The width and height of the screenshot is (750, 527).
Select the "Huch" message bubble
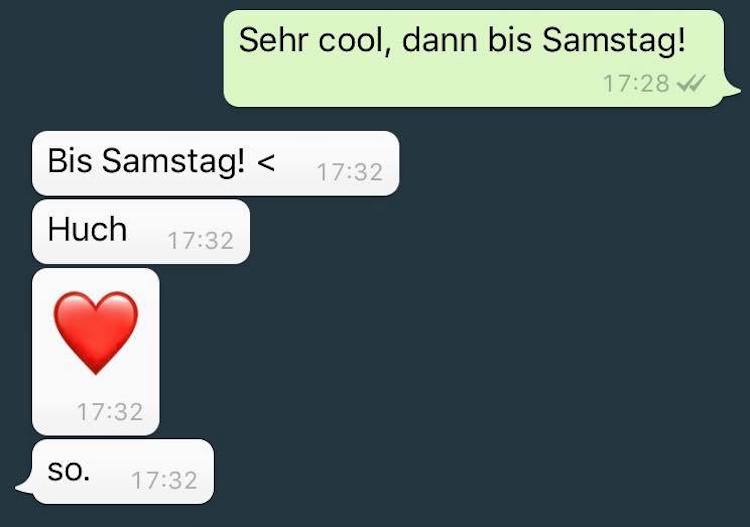click(x=141, y=231)
